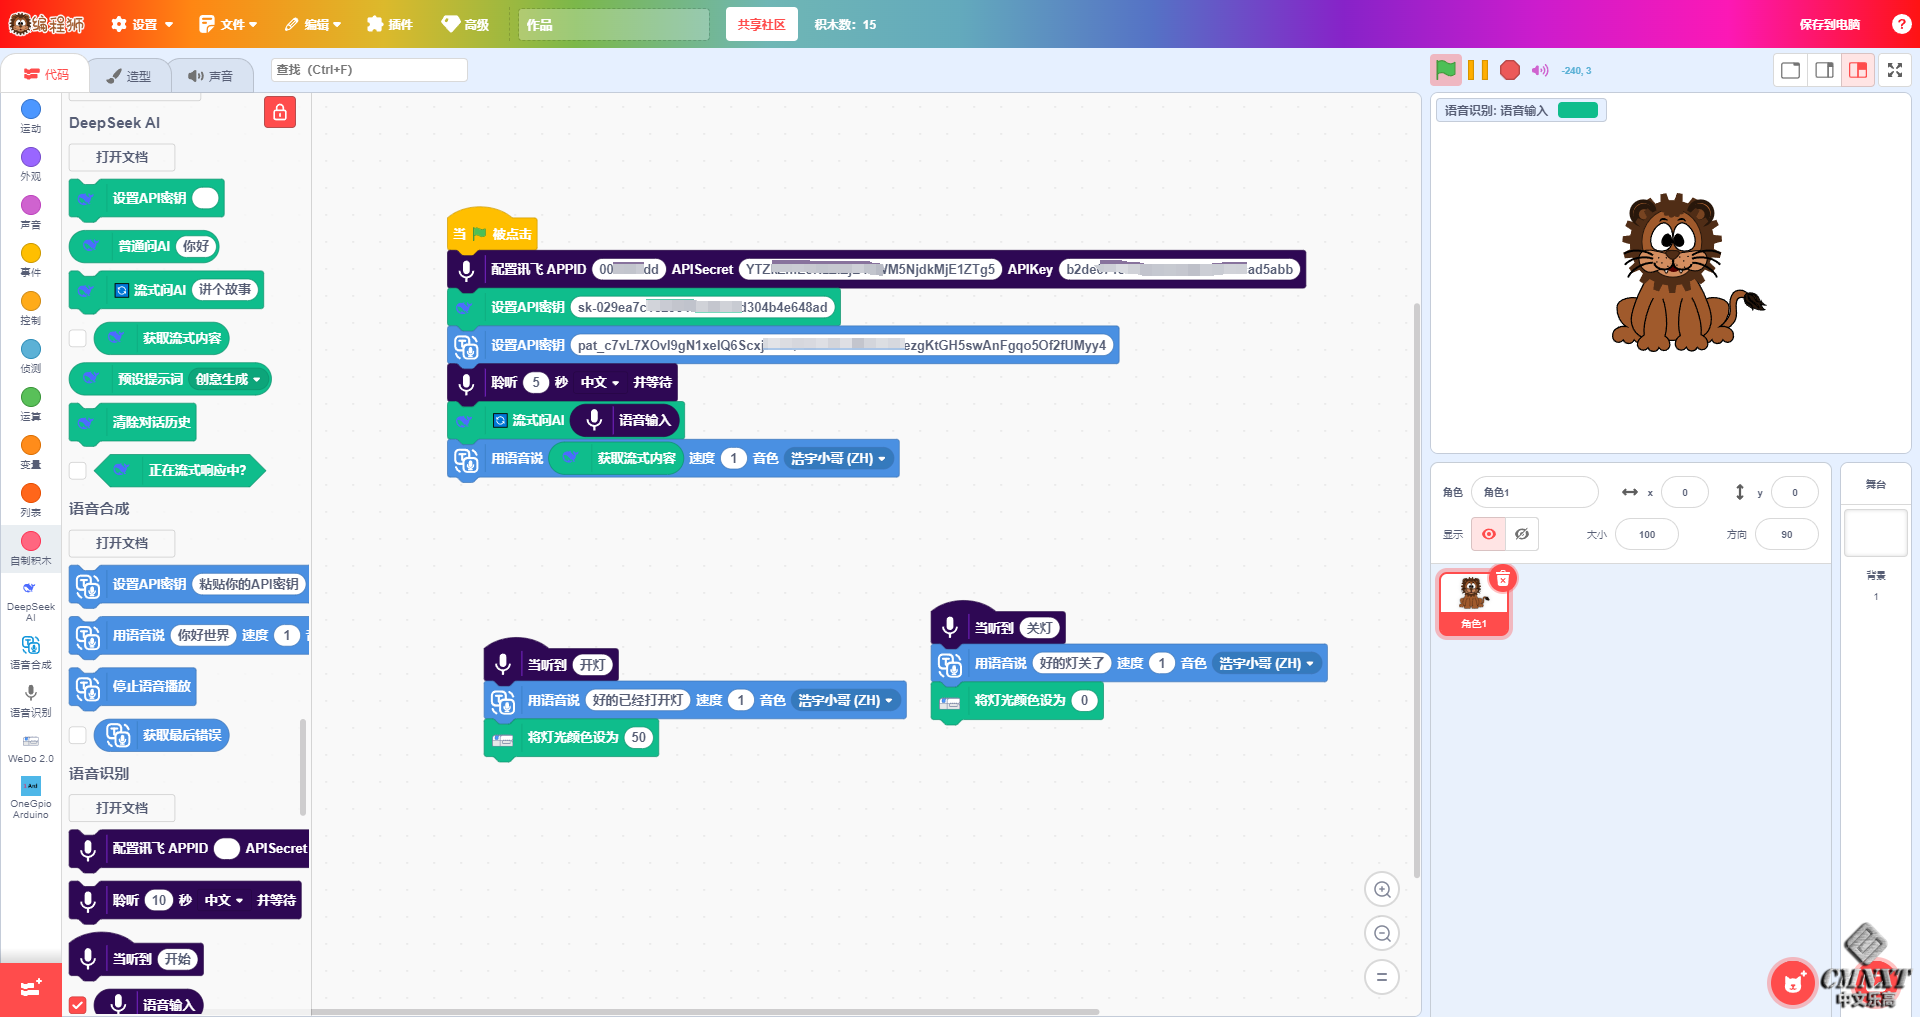Delete sprite 角色1 with trash icon
The height and width of the screenshot is (1017, 1920).
coord(1502,579)
